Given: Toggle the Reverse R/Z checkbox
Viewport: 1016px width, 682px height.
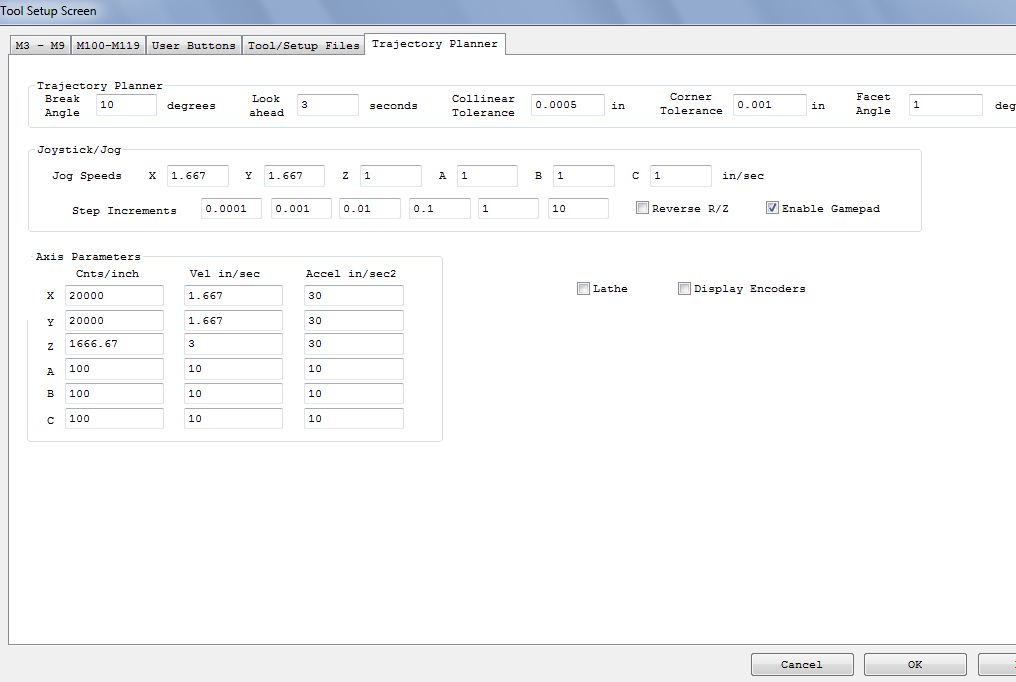Looking at the screenshot, I should (x=643, y=208).
